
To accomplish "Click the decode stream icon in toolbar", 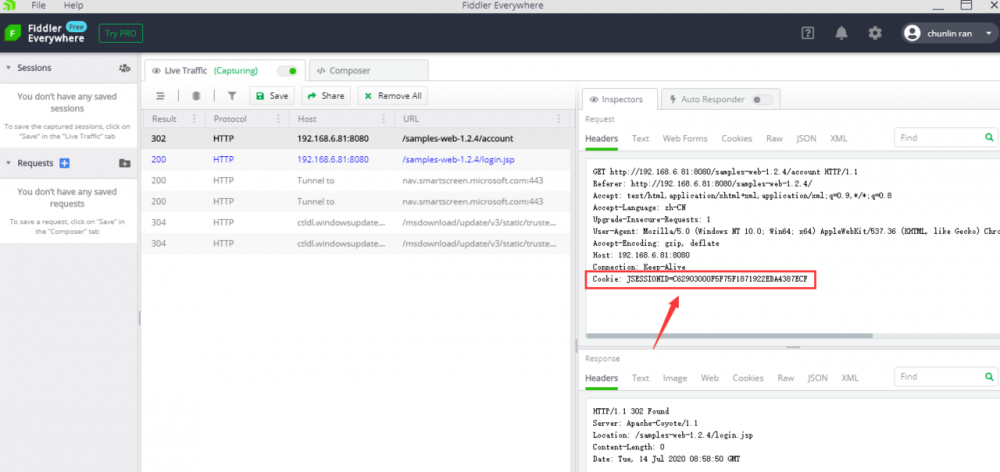I will [196, 96].
